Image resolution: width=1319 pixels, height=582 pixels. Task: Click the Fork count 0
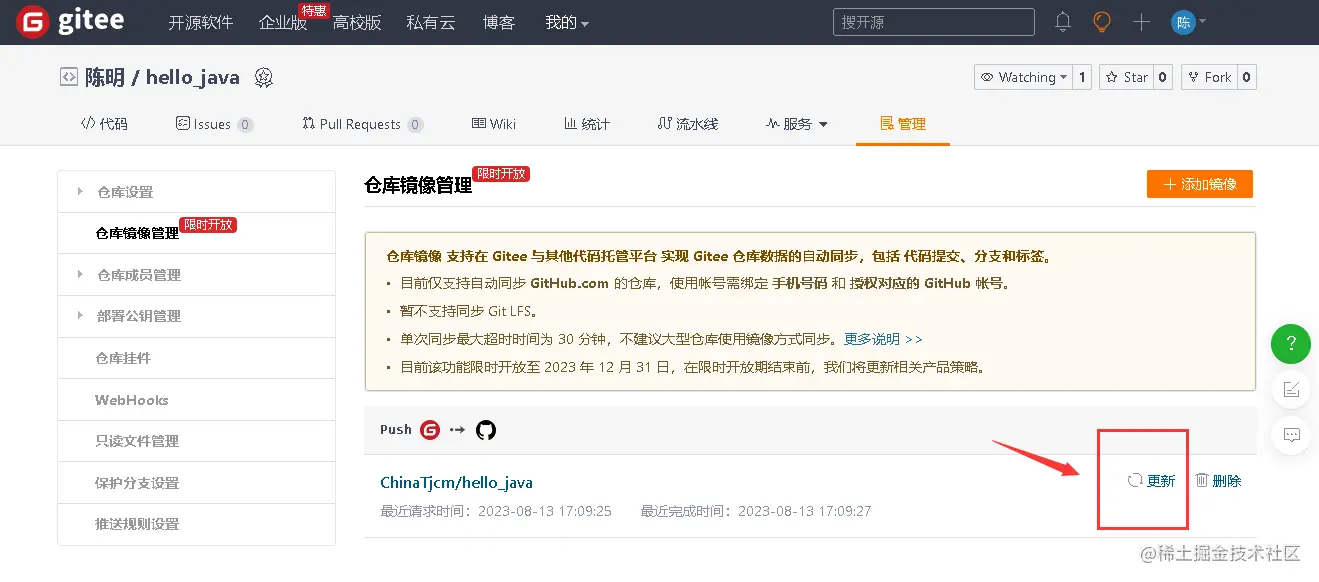point(1246,77)
